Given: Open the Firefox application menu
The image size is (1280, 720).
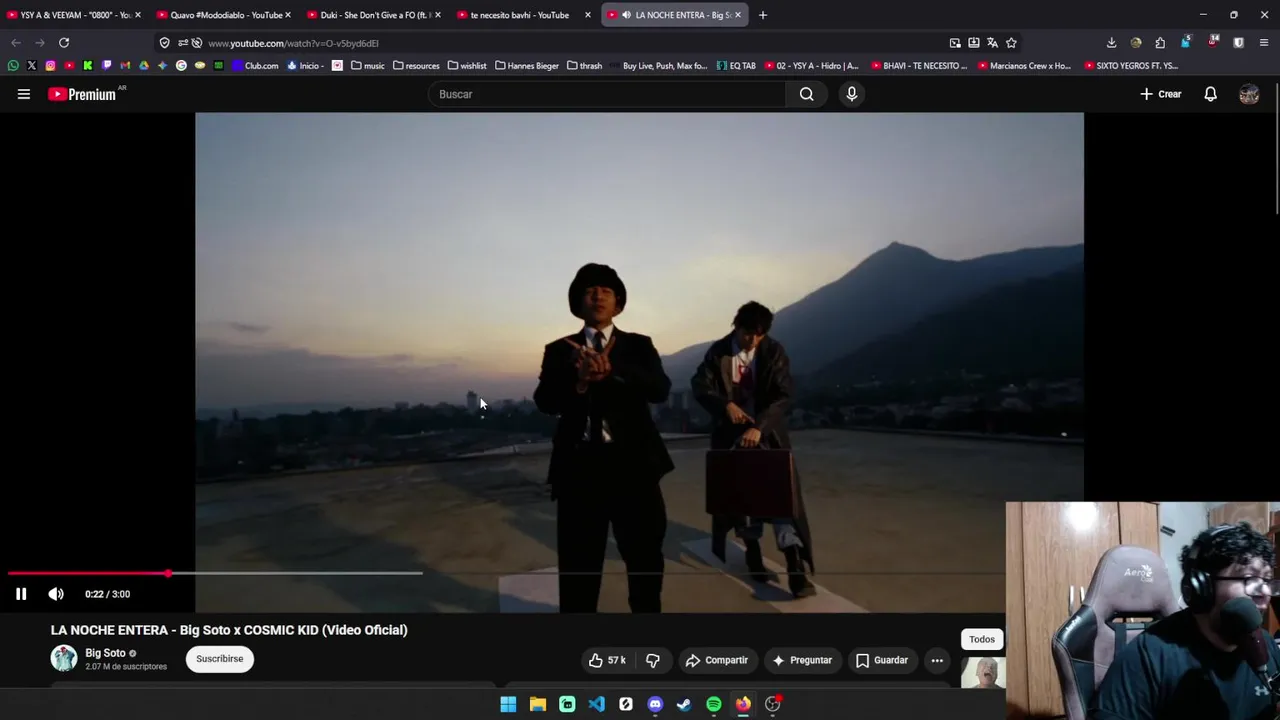Looking at the screenshot, I should pos(1264,43).
